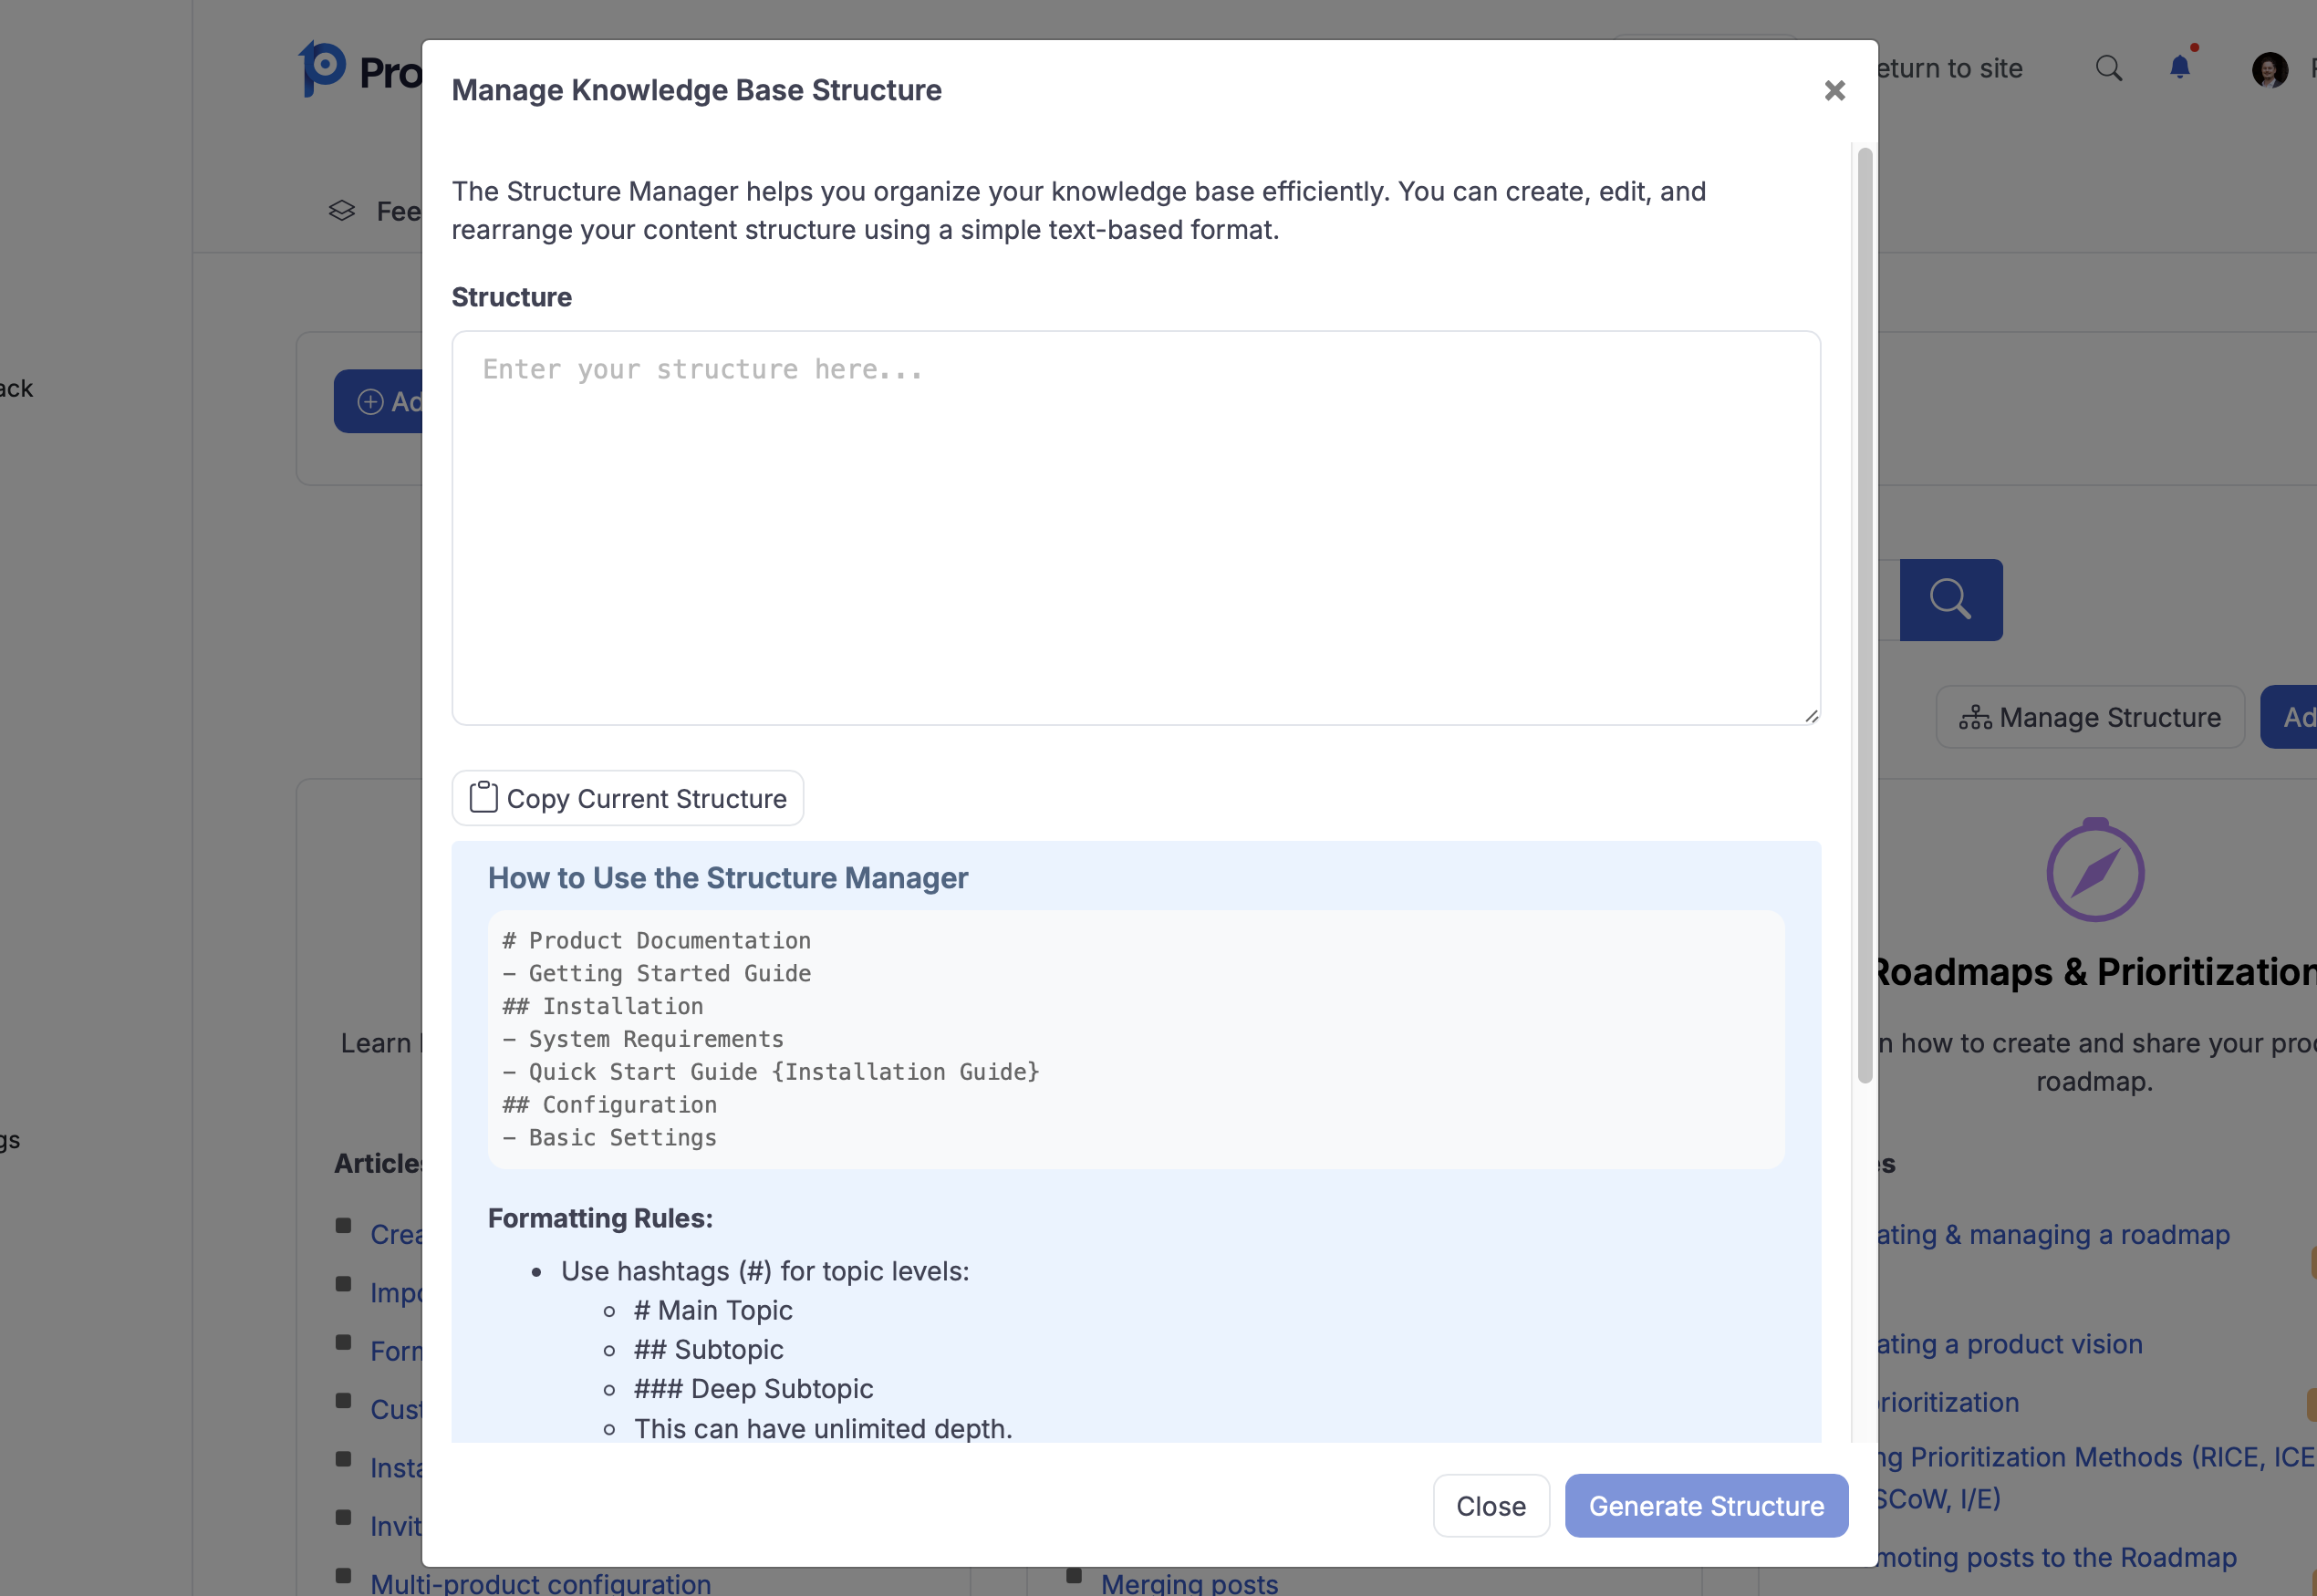Image resolution: width=2317 pixels, height=1596 pixels.
Task: Click the logo icon at top left
Action: (322, 68)
